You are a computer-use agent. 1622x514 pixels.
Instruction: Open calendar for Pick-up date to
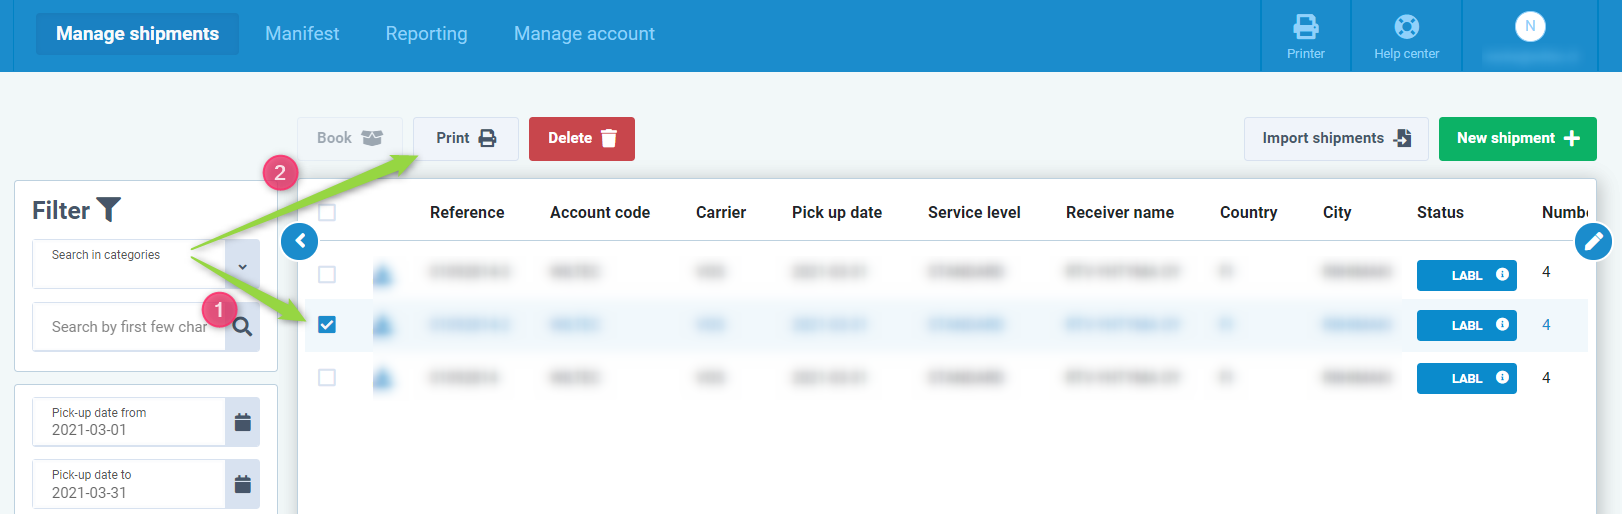(242, 484)
